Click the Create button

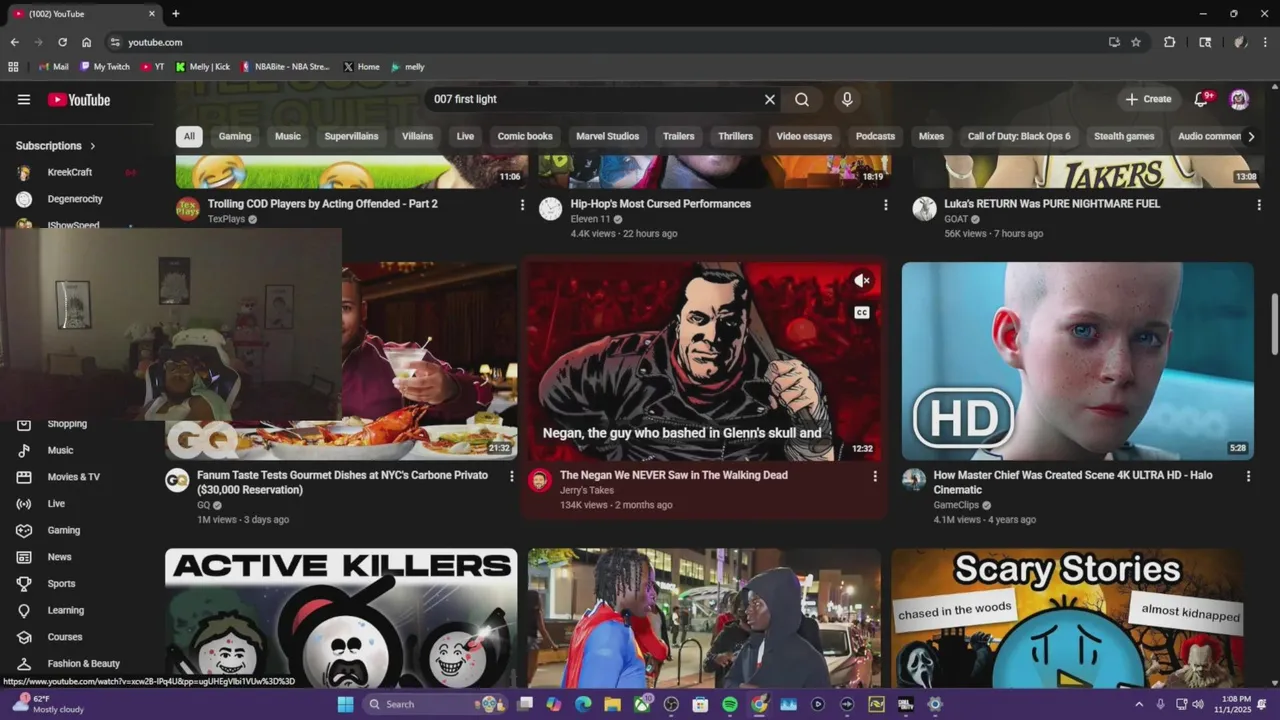(x=1148, y=99)
